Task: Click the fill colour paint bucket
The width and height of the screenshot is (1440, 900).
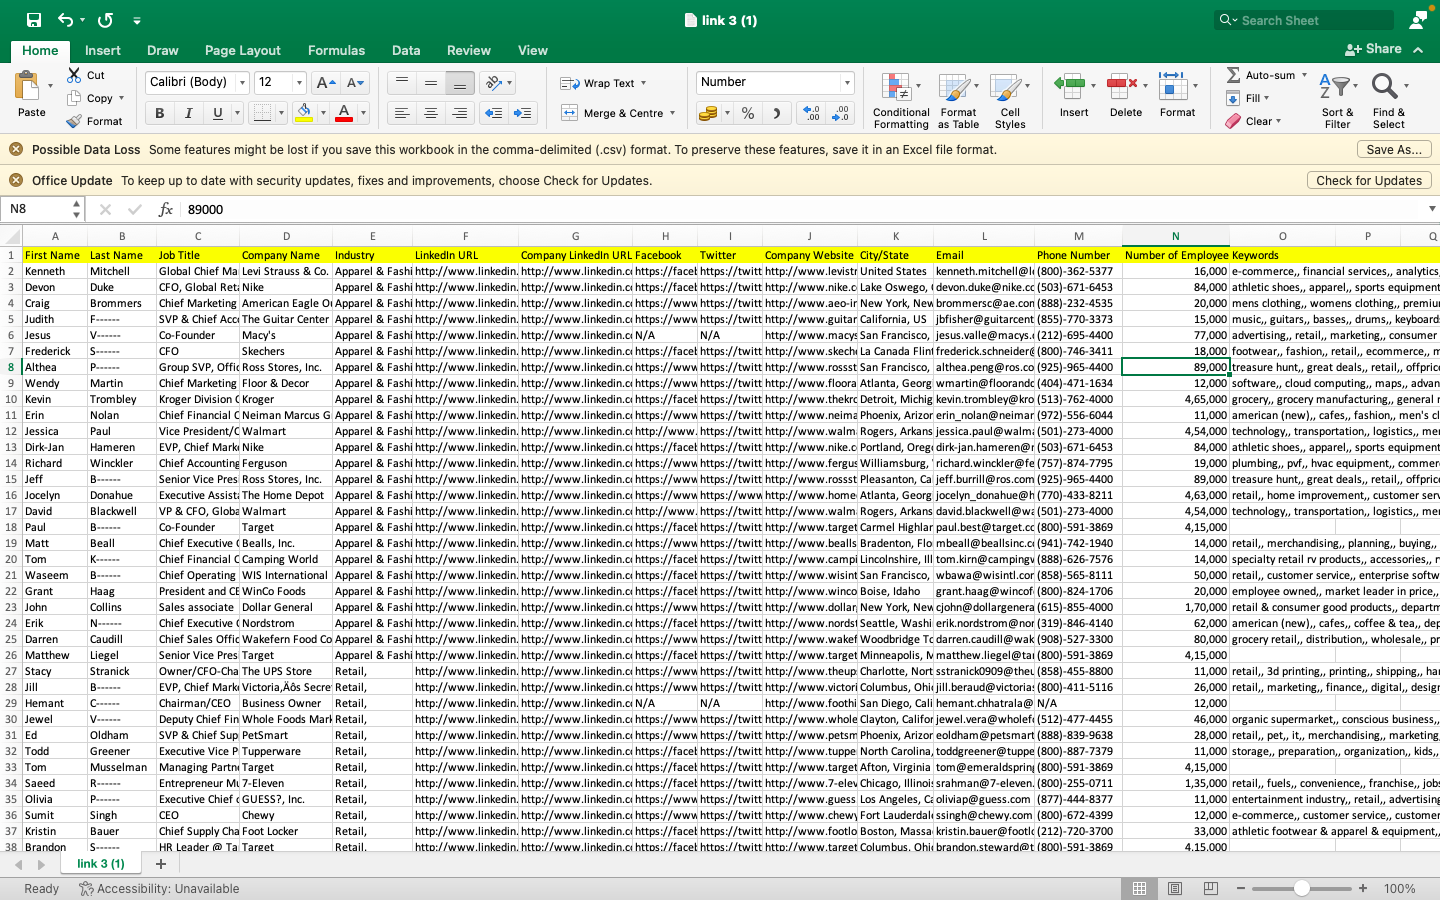Action: [304, 114]
